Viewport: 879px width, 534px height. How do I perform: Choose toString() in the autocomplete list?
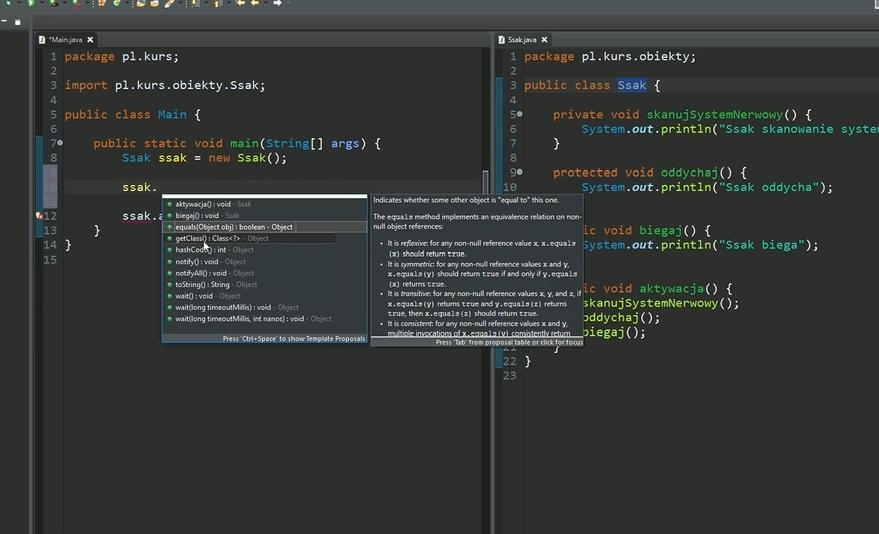(203, 285)
